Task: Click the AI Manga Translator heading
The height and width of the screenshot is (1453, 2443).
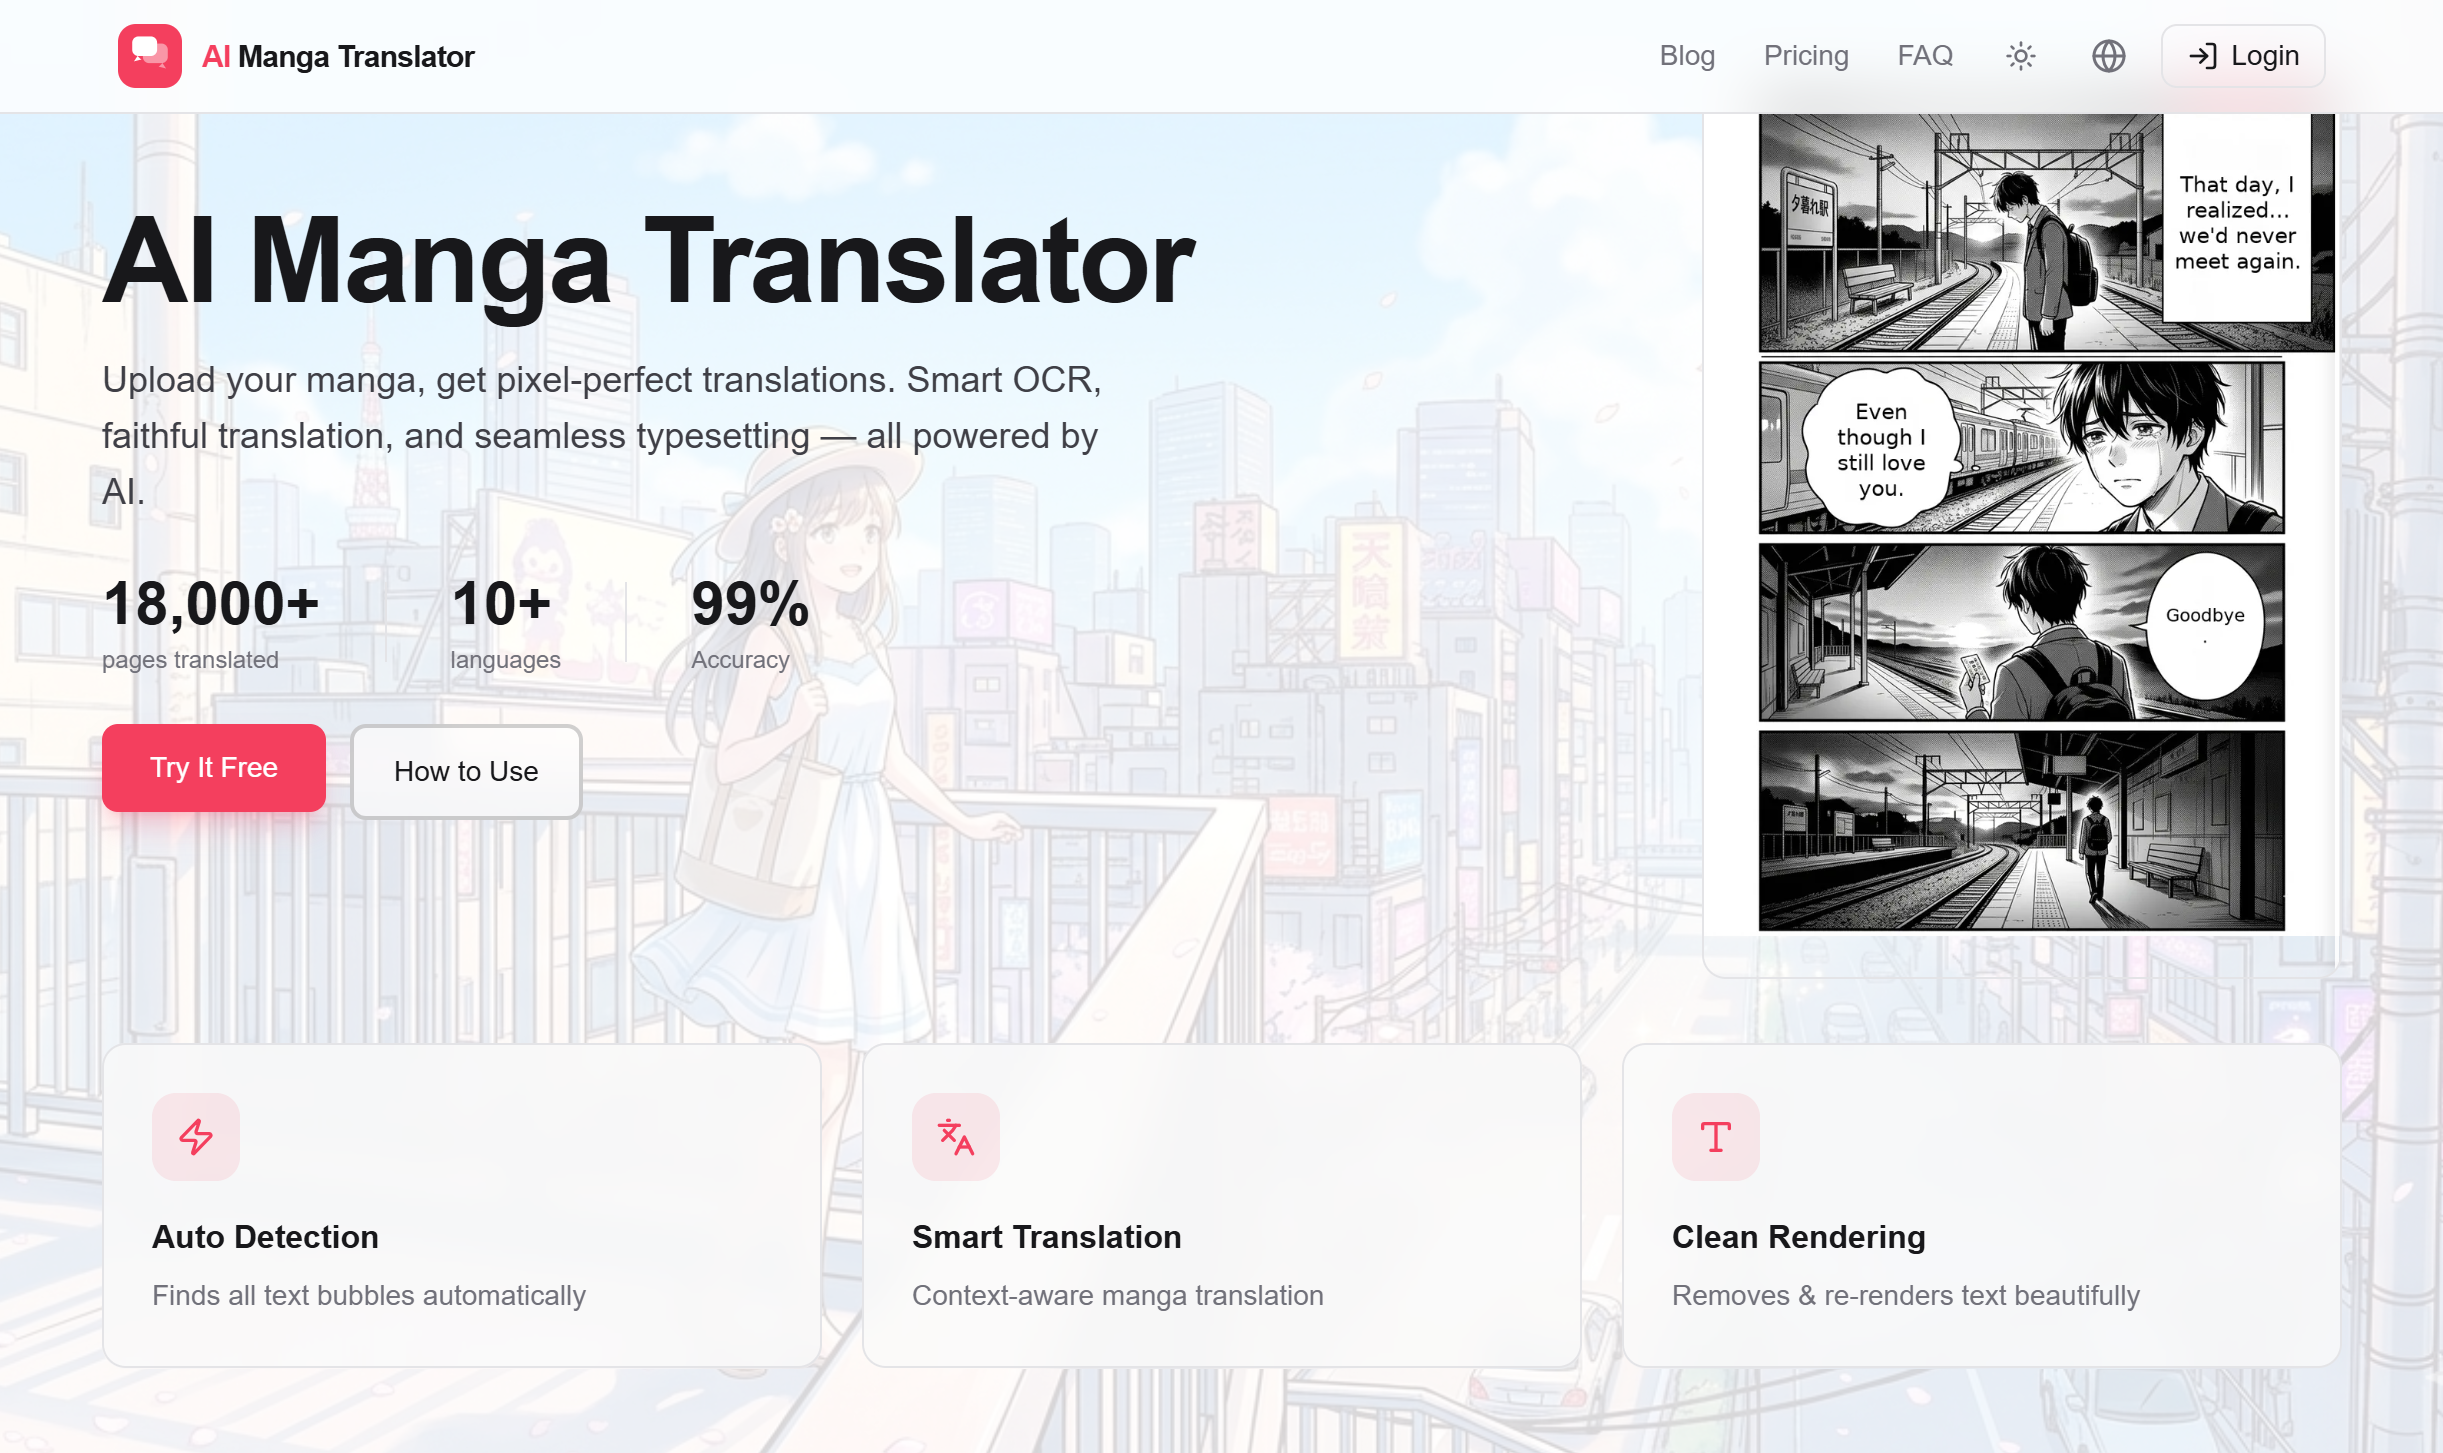Action: coord(648,263)
